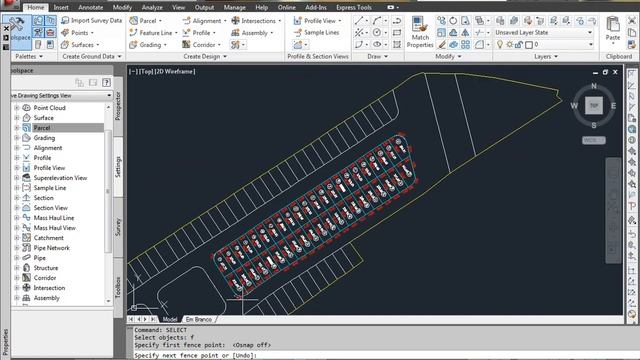Click the Rectangle draw tool
640x360 pixels.
(397, 32)
